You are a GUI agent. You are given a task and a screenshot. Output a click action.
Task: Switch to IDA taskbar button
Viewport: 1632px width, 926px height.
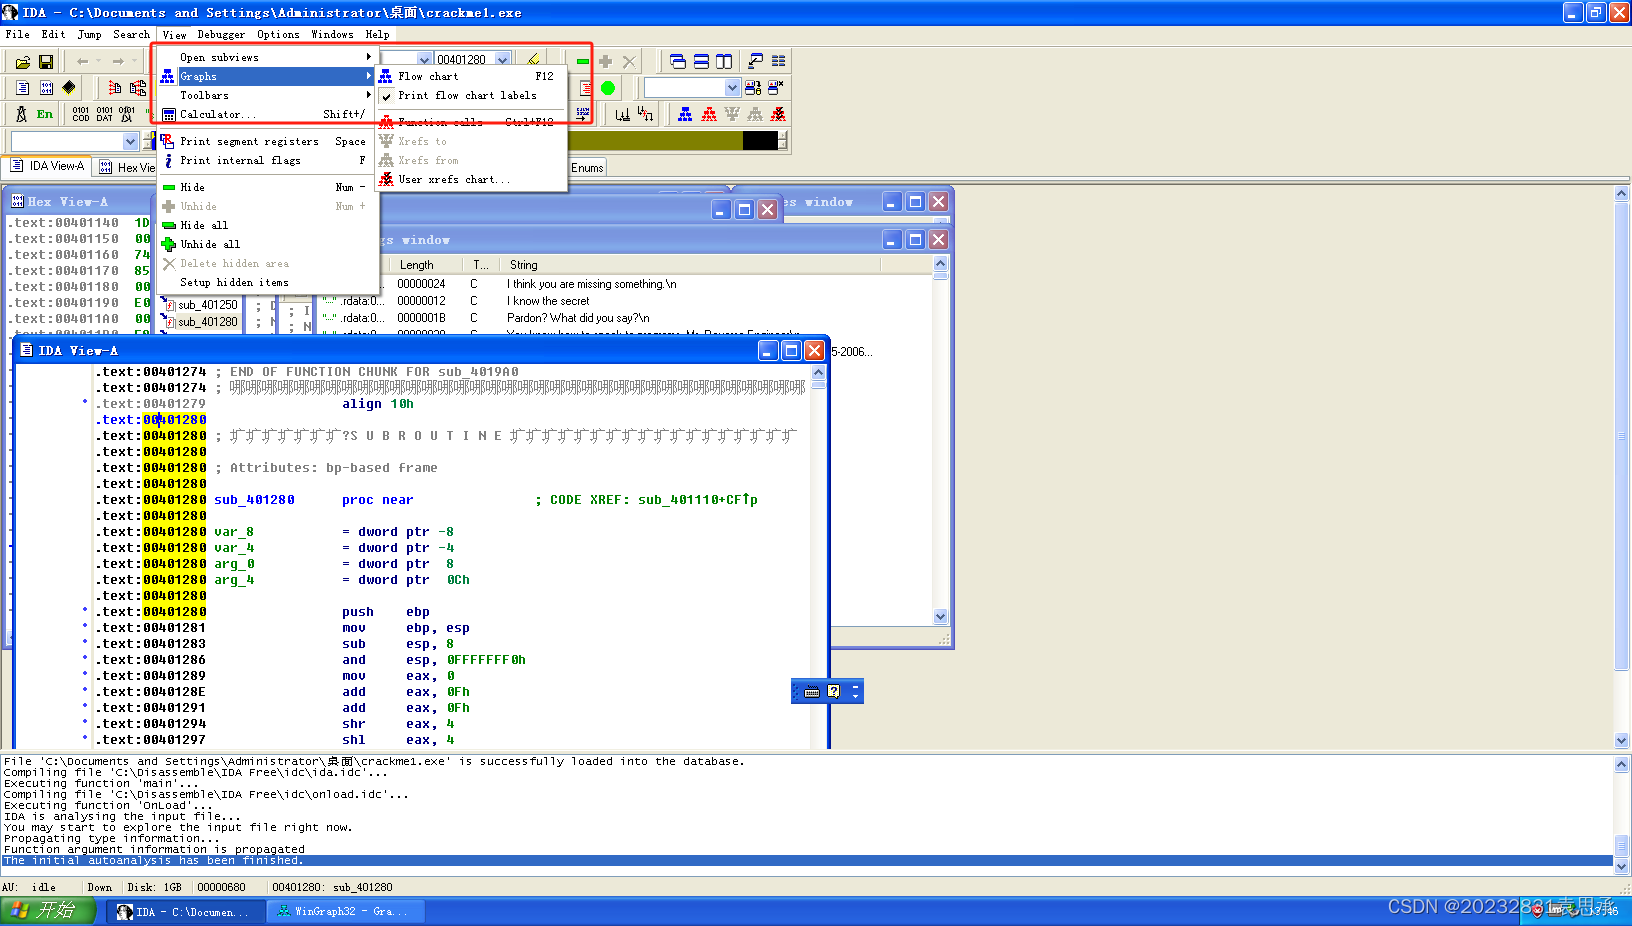[186, 911]
